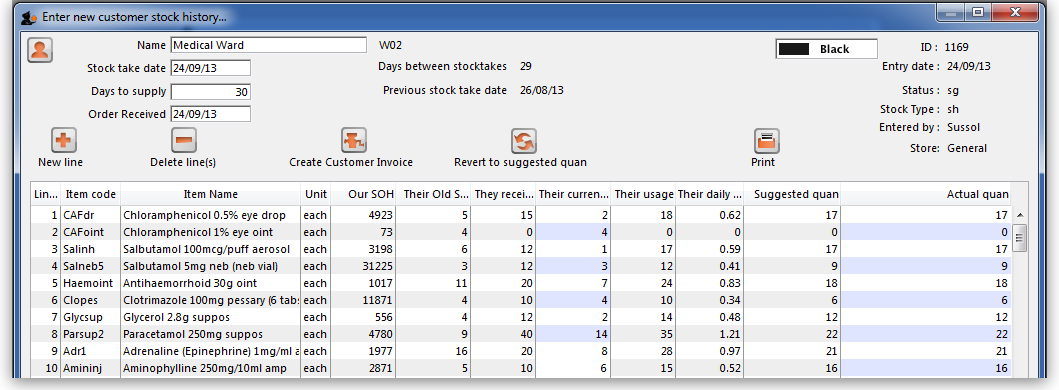This screenshot has width=1059, height=390.
Task: Click Actual quan cell for Parsup2 row
Action: 925,334
